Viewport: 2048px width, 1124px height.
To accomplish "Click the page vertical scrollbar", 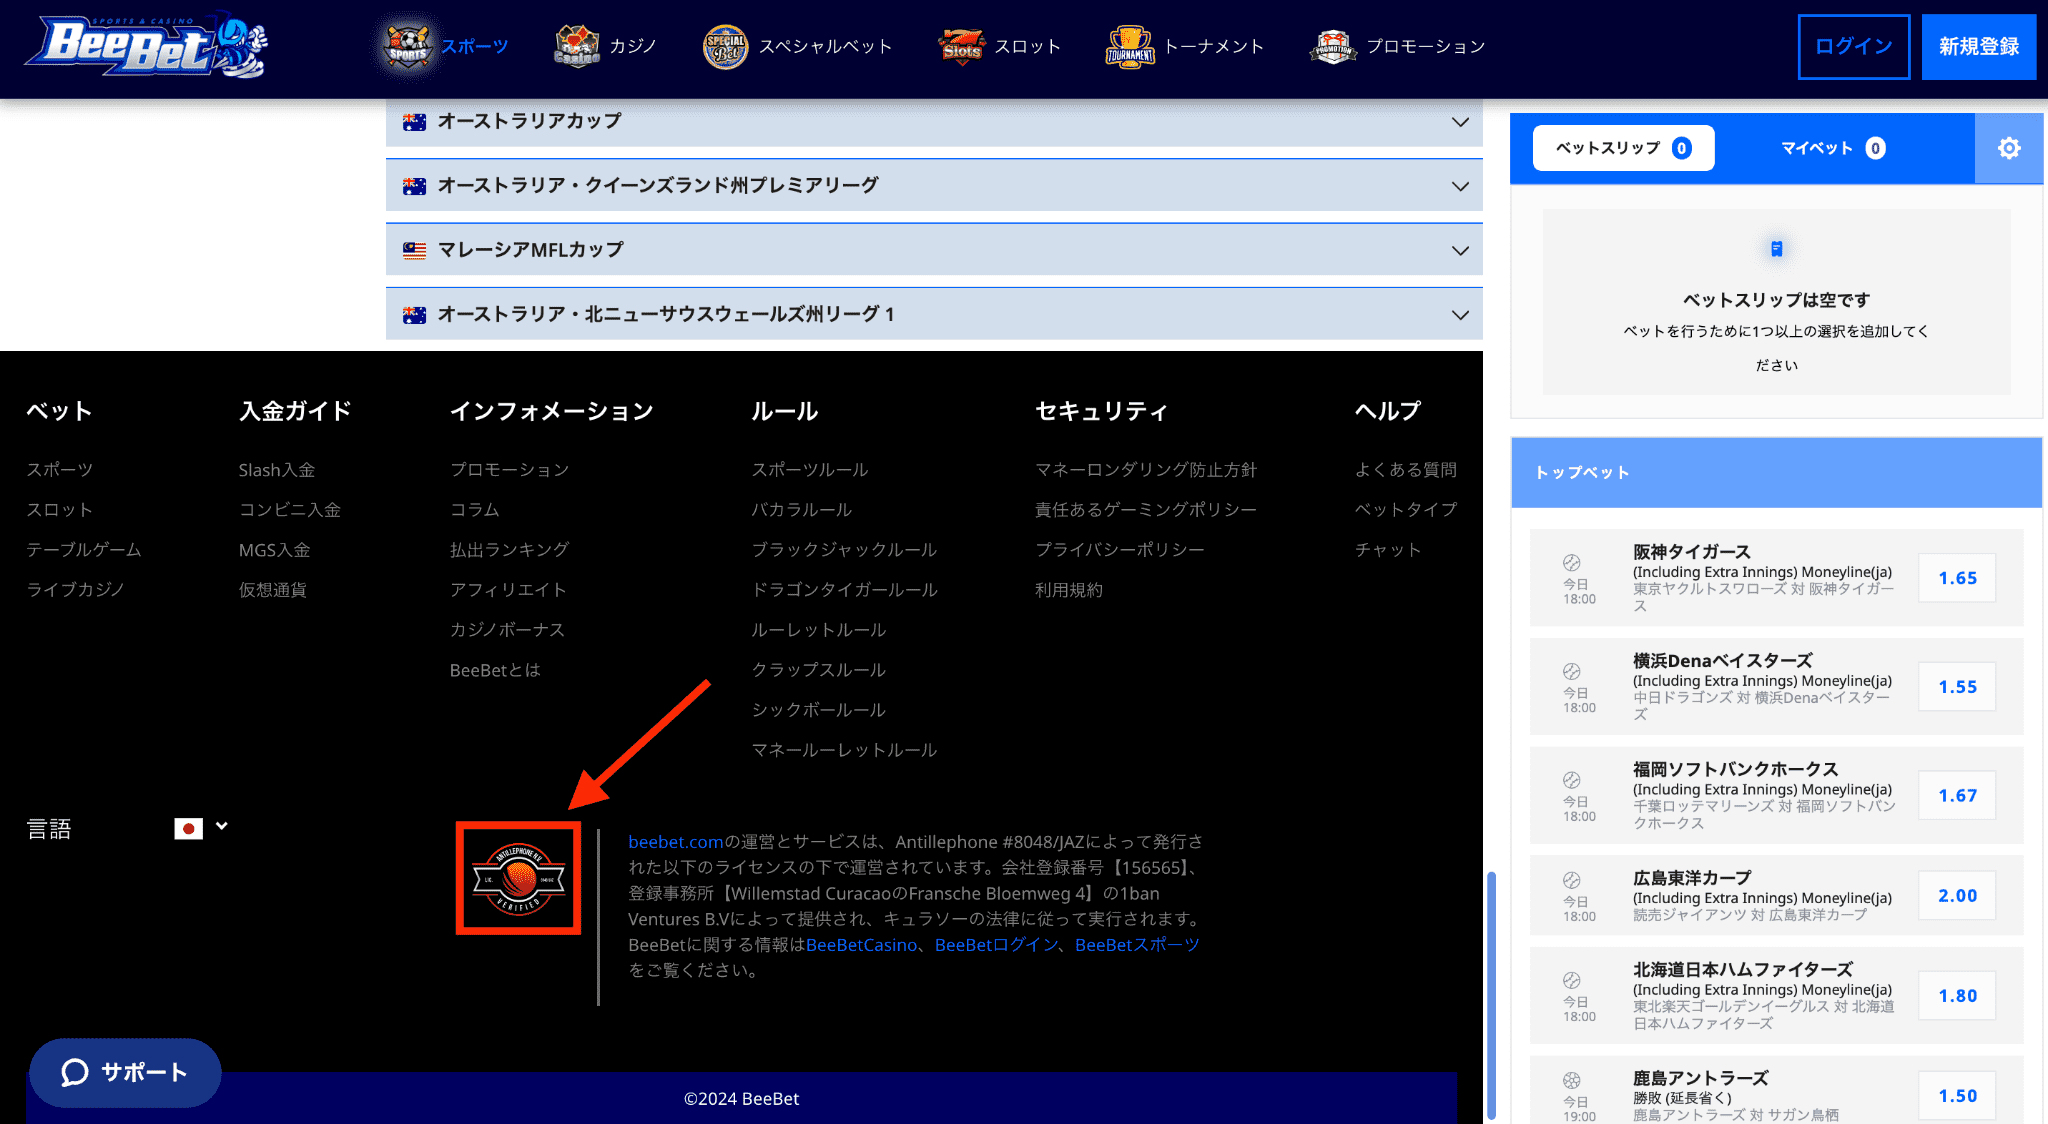I will (x=1492, y=996).
